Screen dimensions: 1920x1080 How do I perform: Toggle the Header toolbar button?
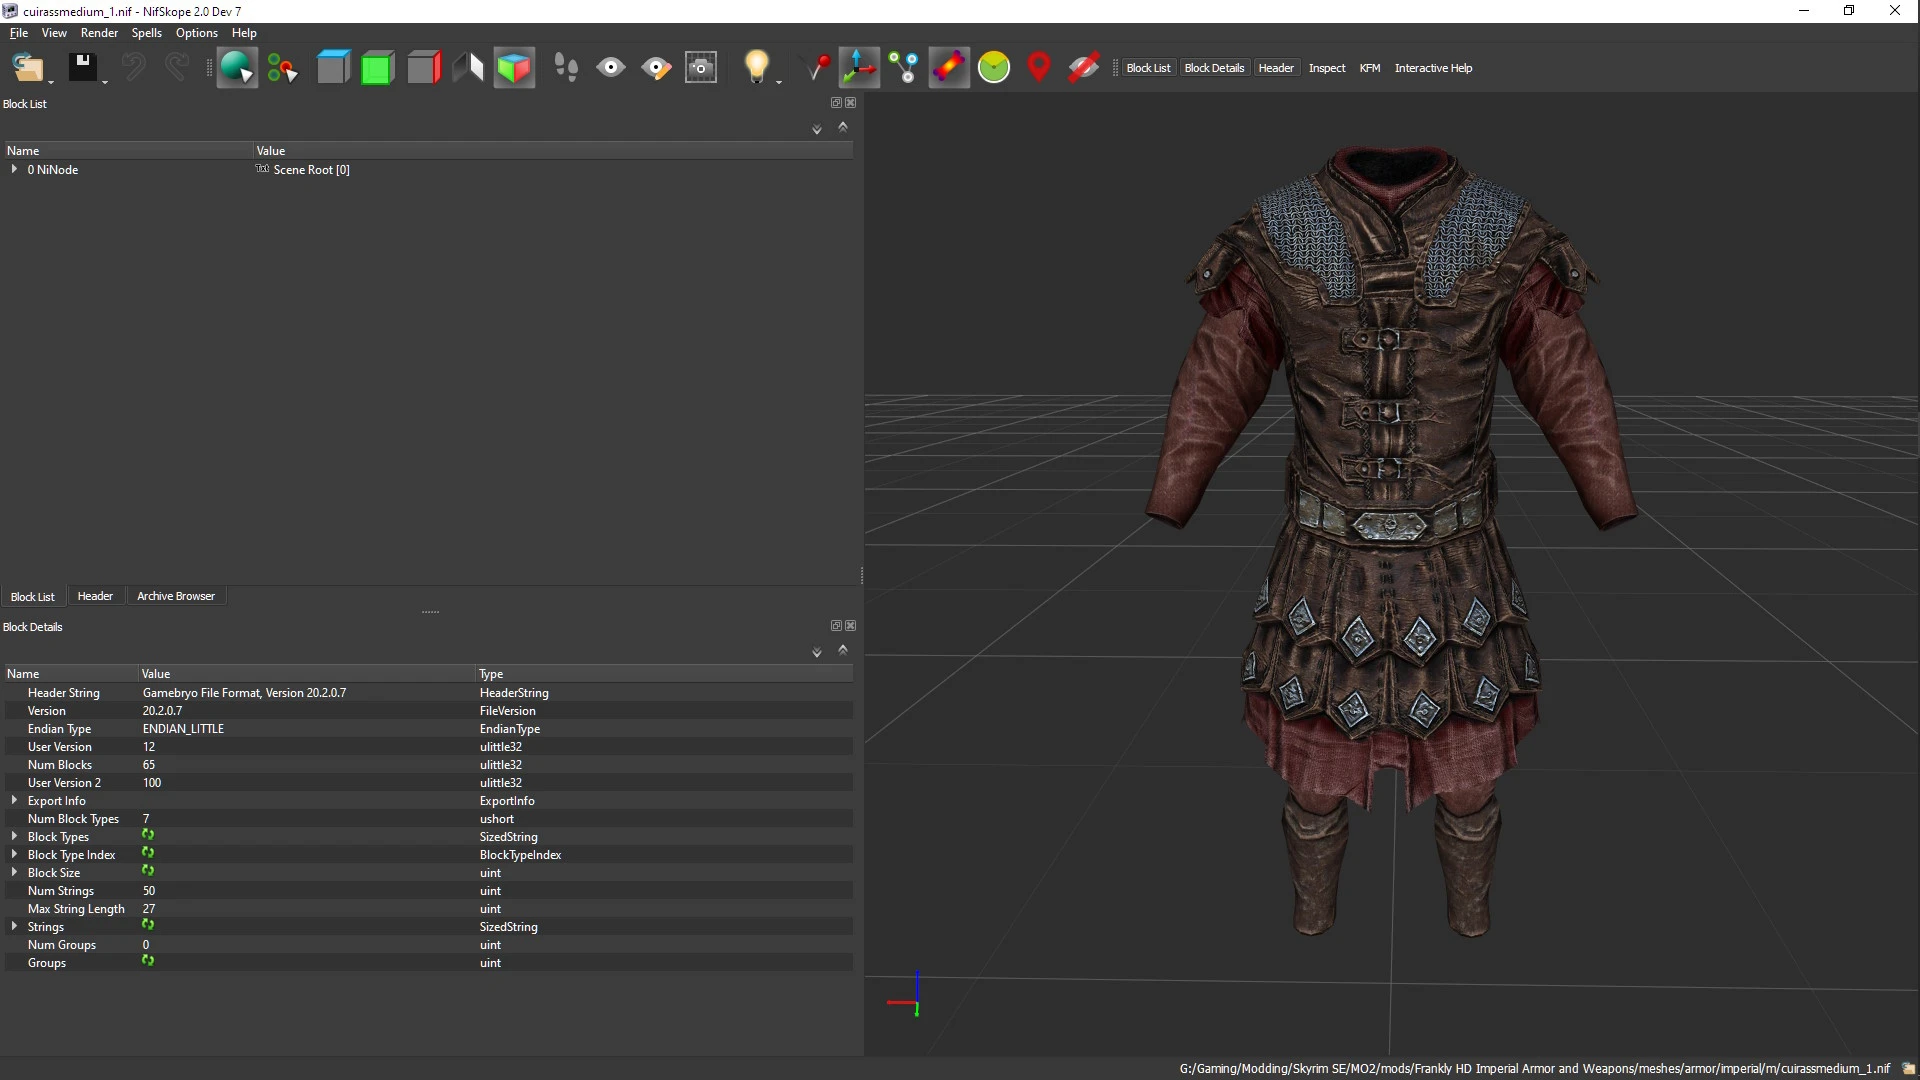pyautogui.click(x=1276, y=68)
